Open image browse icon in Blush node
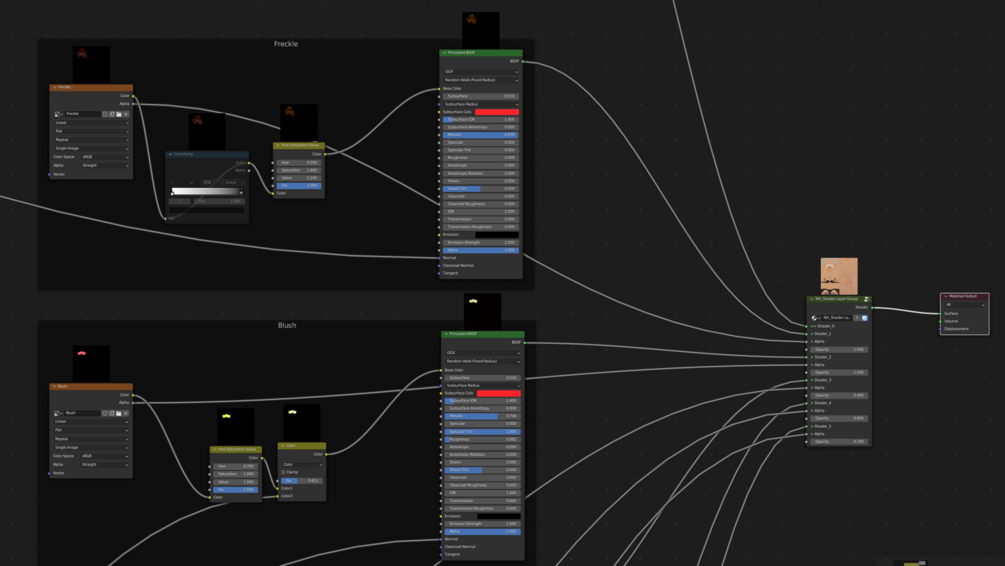 tap(58, 413)
